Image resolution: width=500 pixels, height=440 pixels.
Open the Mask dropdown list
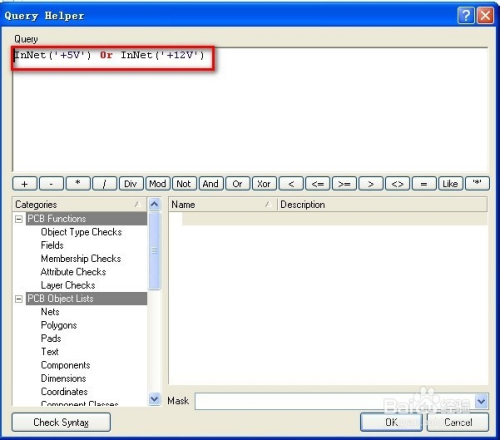click(481, 401)
